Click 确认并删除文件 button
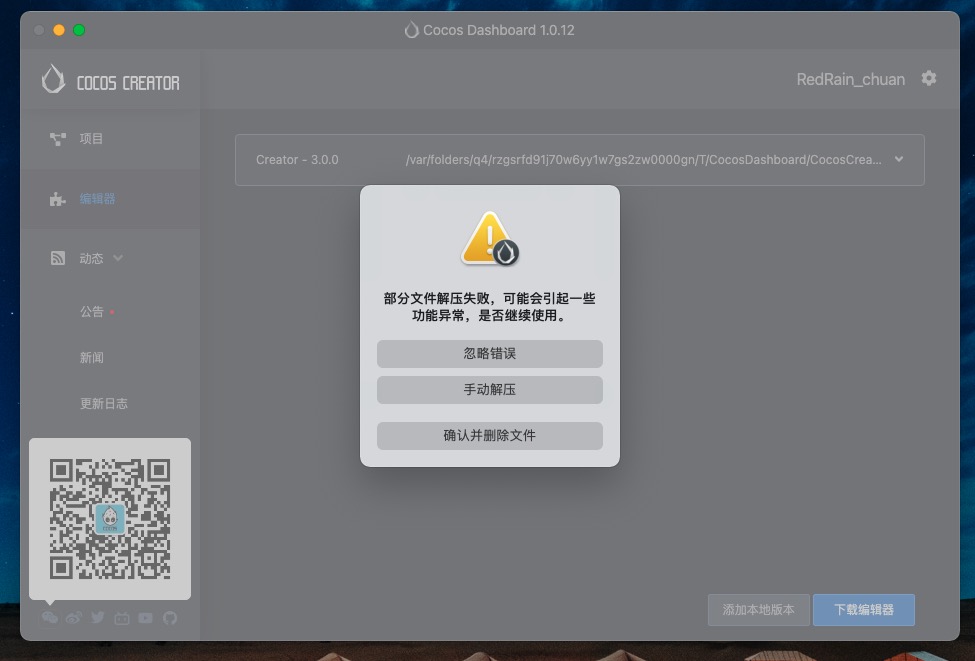Screen dimensions: 975x661 point(489,436)
